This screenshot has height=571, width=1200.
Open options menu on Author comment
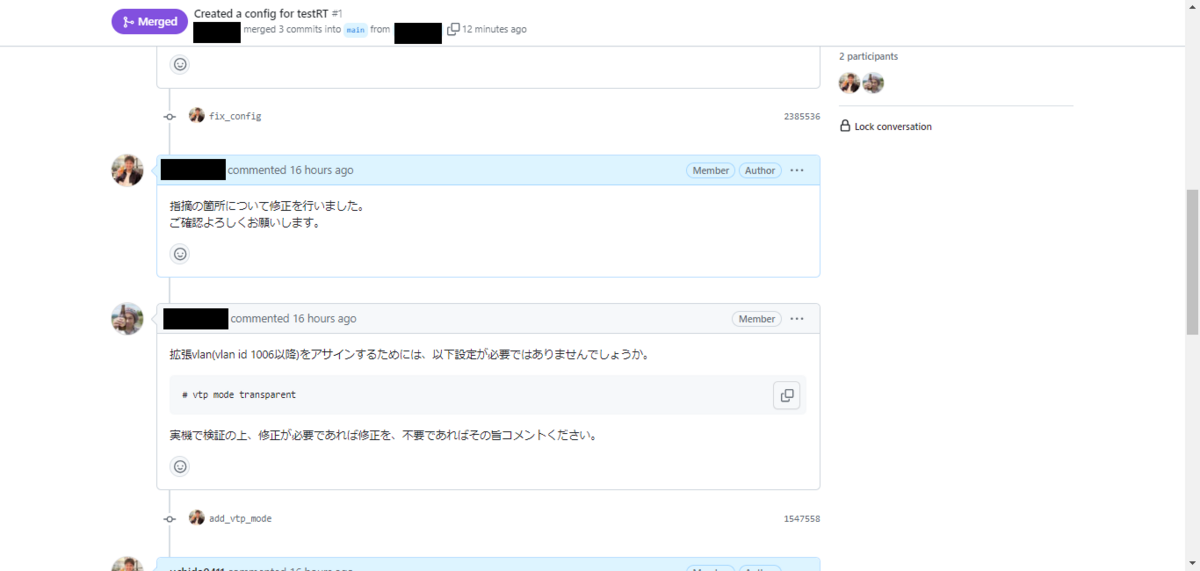click(x=797, y=170)
